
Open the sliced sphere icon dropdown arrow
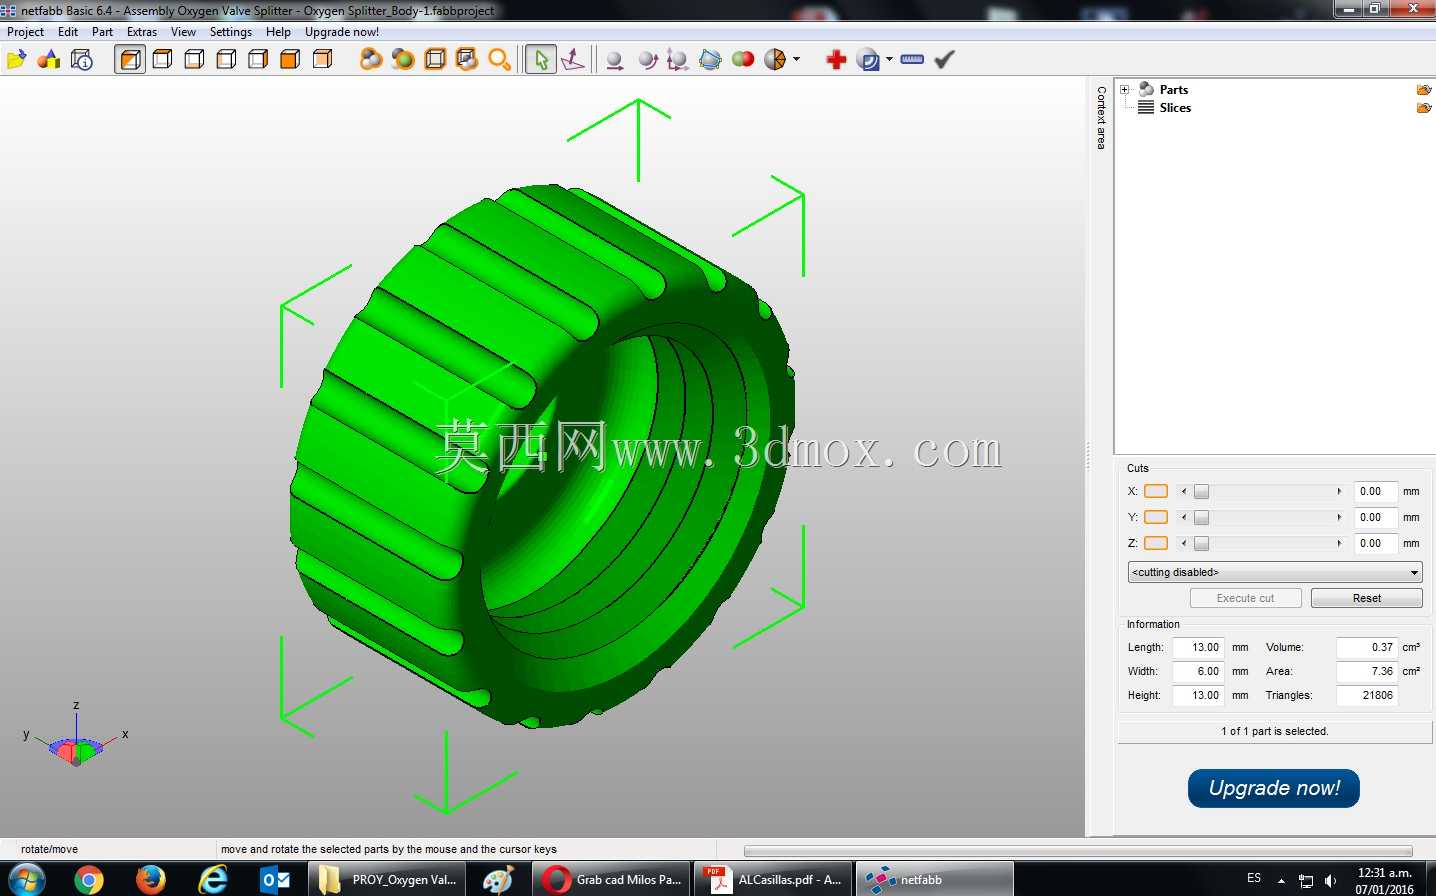(796, 60)
